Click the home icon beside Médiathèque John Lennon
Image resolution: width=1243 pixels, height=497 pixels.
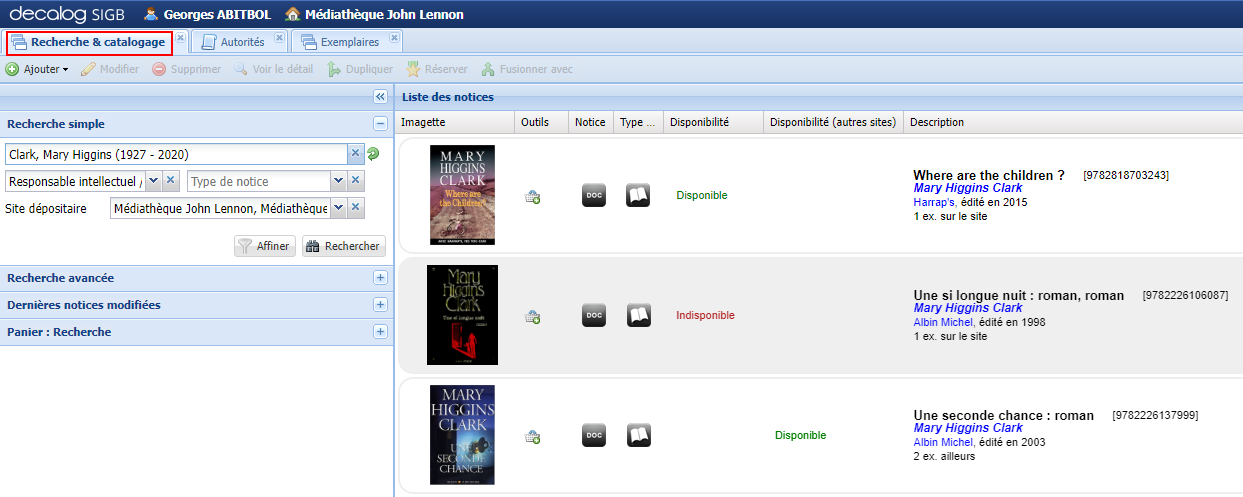coord(292,14)
